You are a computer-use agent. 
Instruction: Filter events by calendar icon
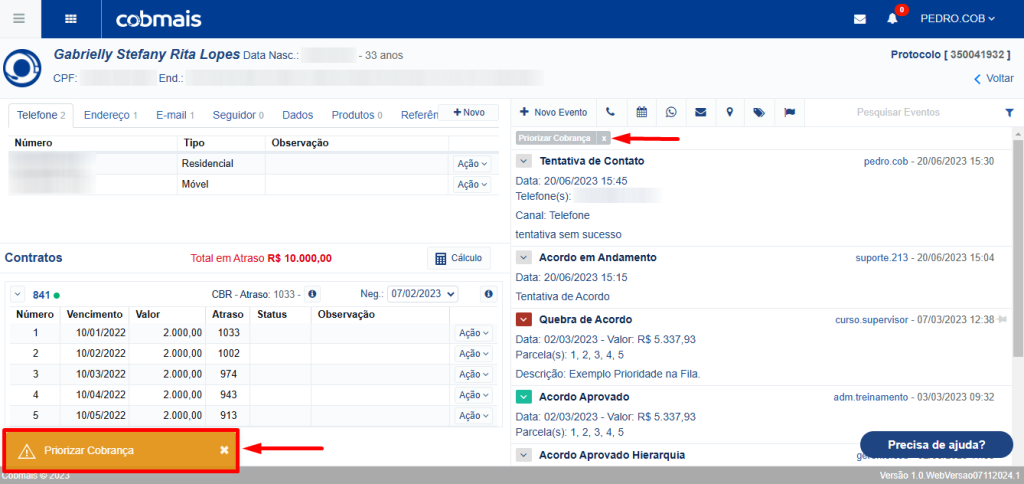point(642,112)
